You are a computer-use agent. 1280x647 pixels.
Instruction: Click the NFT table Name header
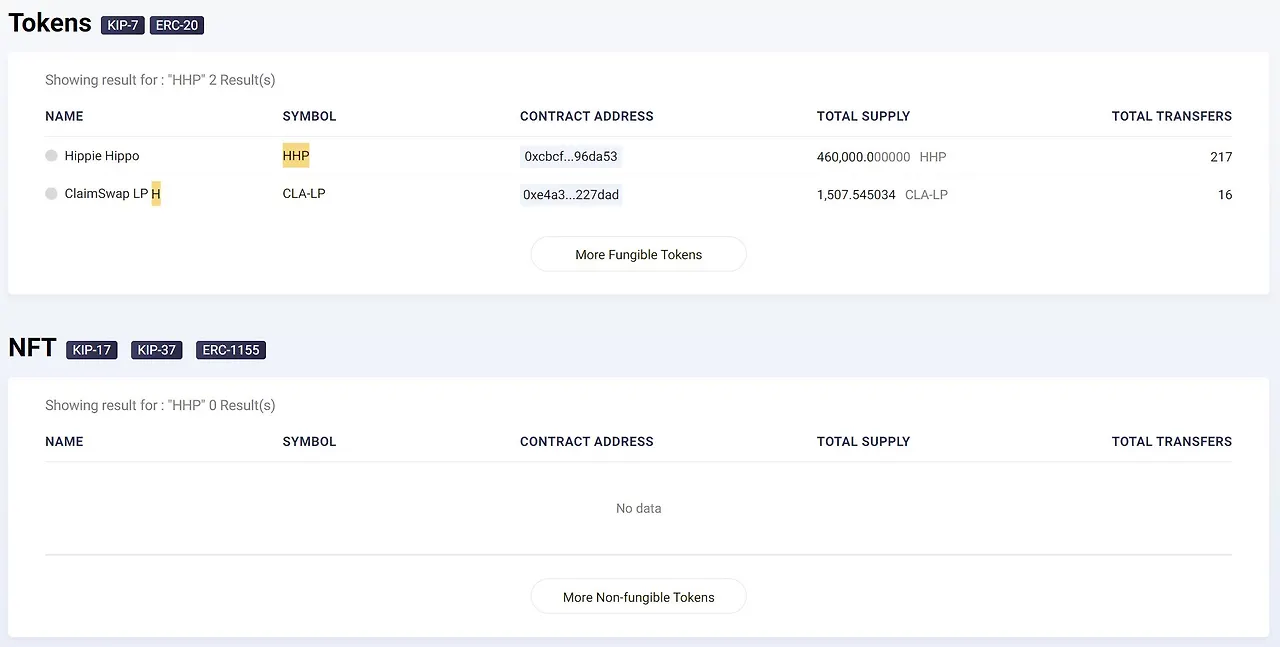tap(64, 441)
